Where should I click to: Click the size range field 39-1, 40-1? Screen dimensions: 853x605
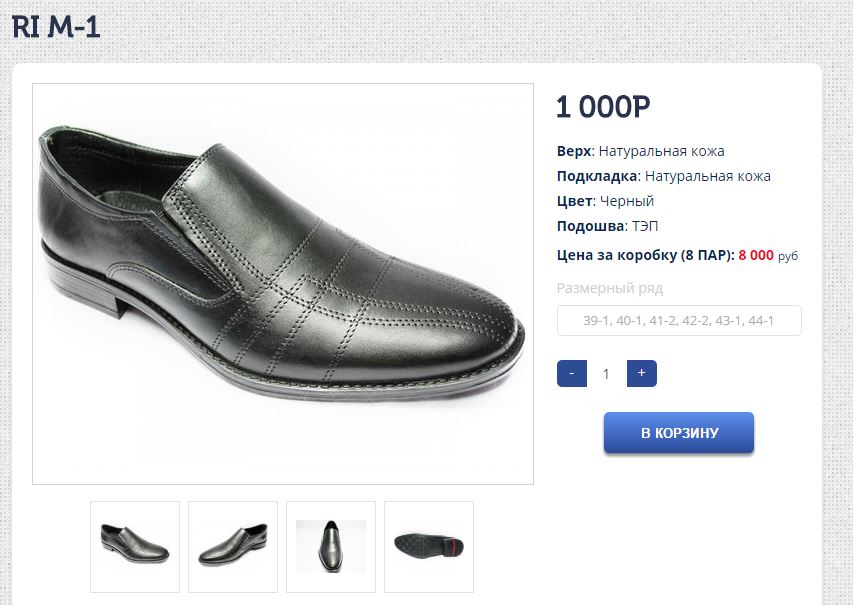679,321
